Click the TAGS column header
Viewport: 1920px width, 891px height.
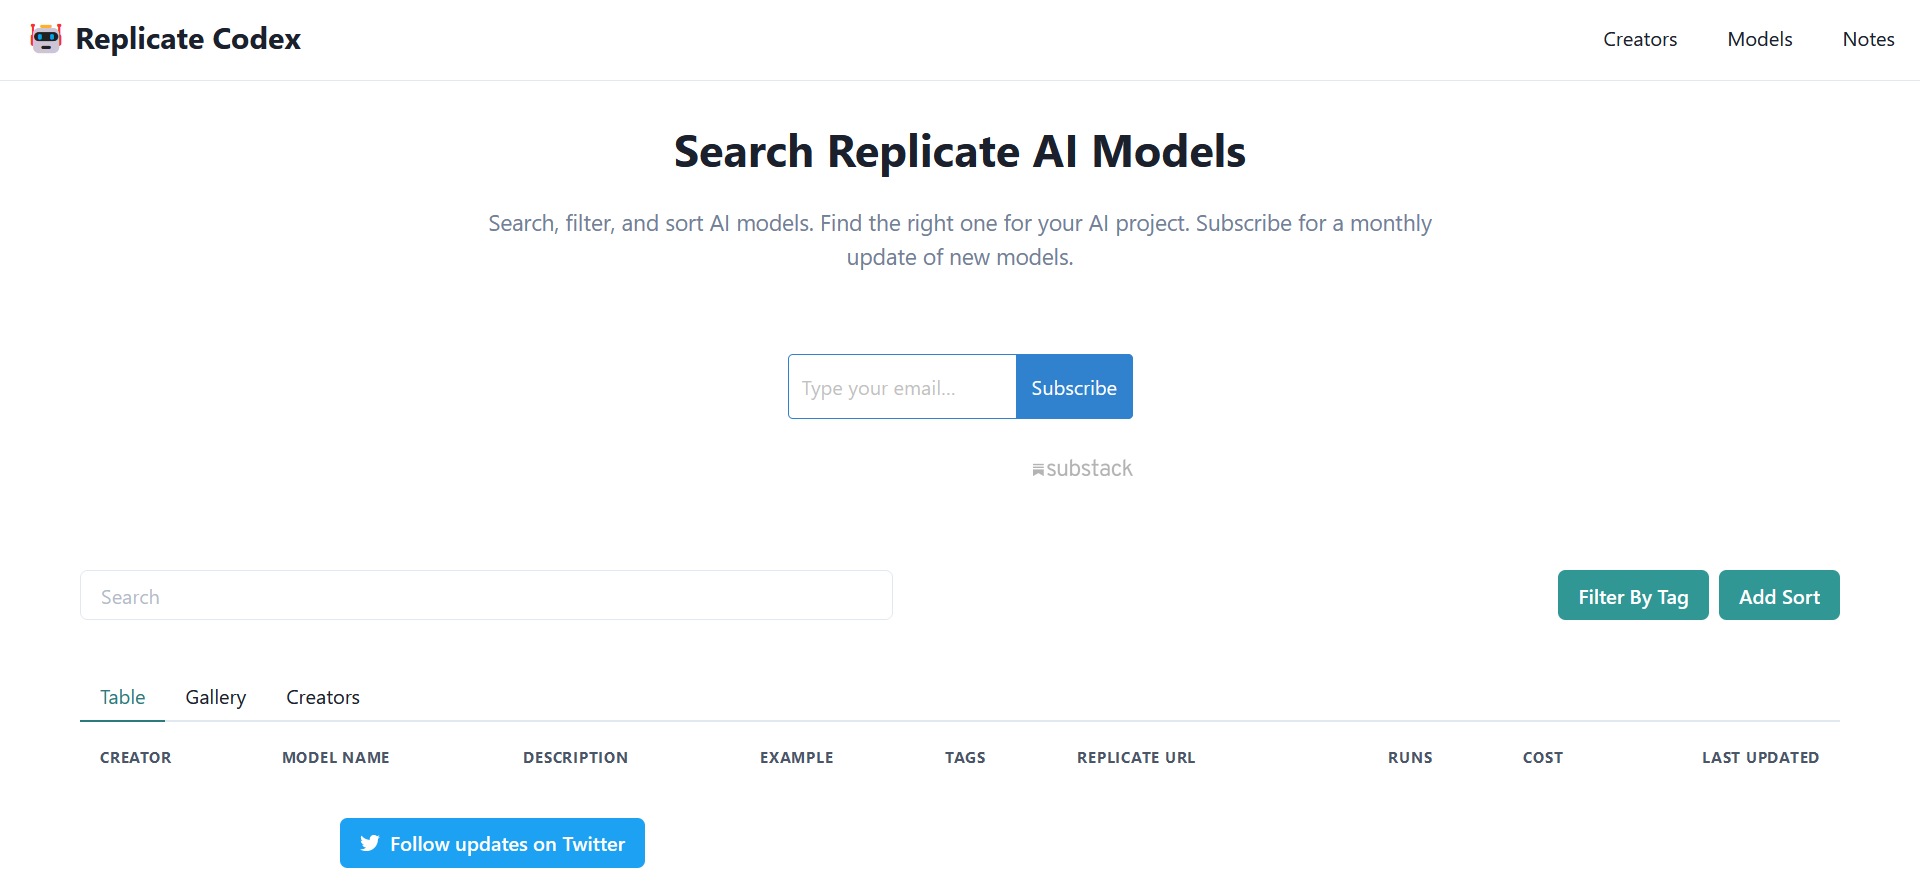965,757
